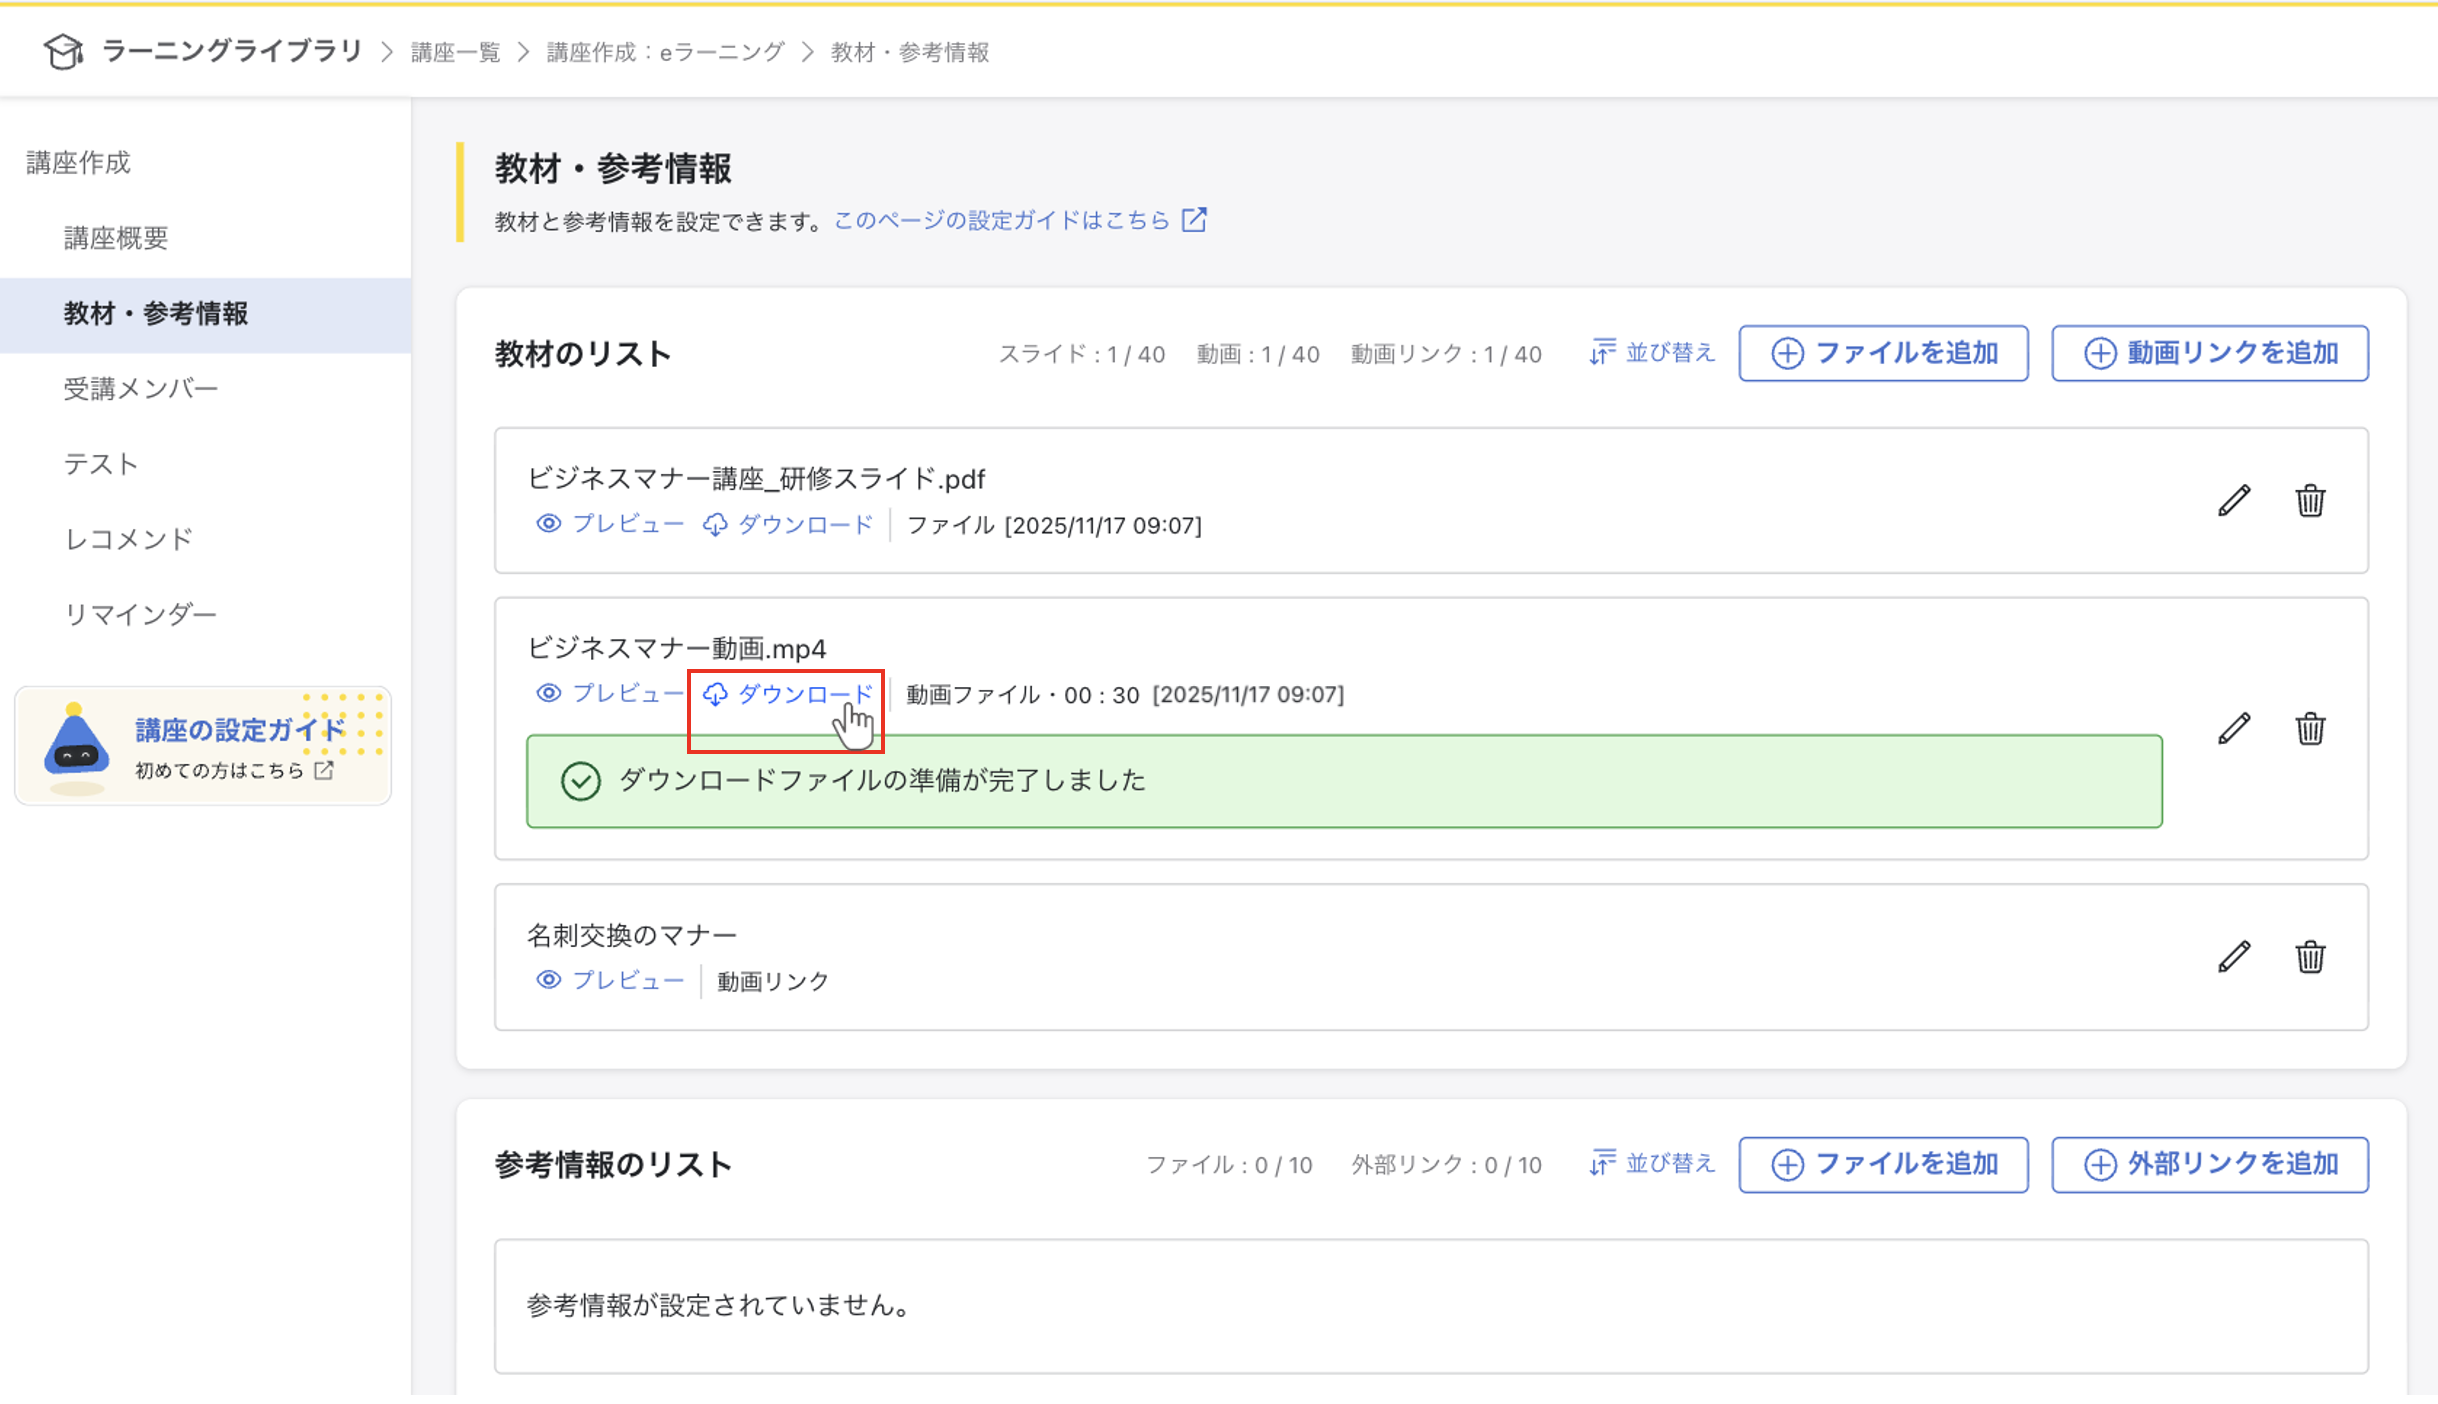This screenshot has height=1404, width=2438.
Task: Edit ビジネスマナー講座_研修スライド.pdf using the pencil icon
Action: (2234, 500)
